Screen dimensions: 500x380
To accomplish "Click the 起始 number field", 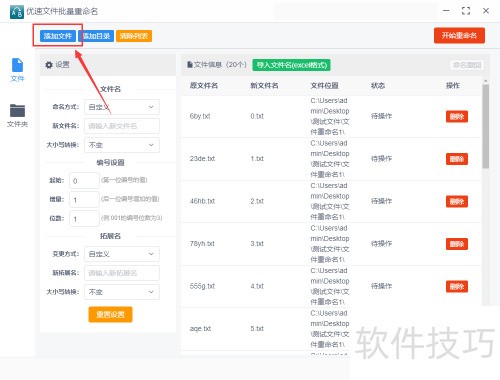I will coord(84,181).
